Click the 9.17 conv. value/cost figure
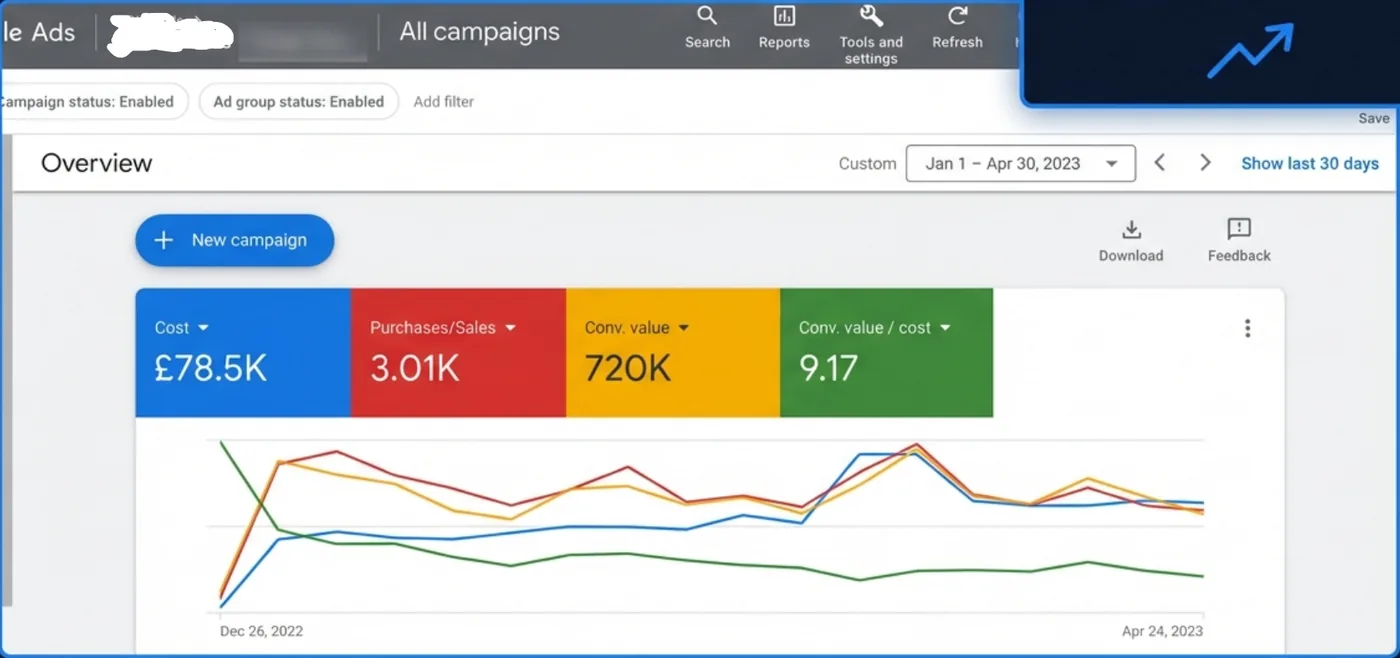The width and height of the screenshot is (1400, 658). (828, 369)
